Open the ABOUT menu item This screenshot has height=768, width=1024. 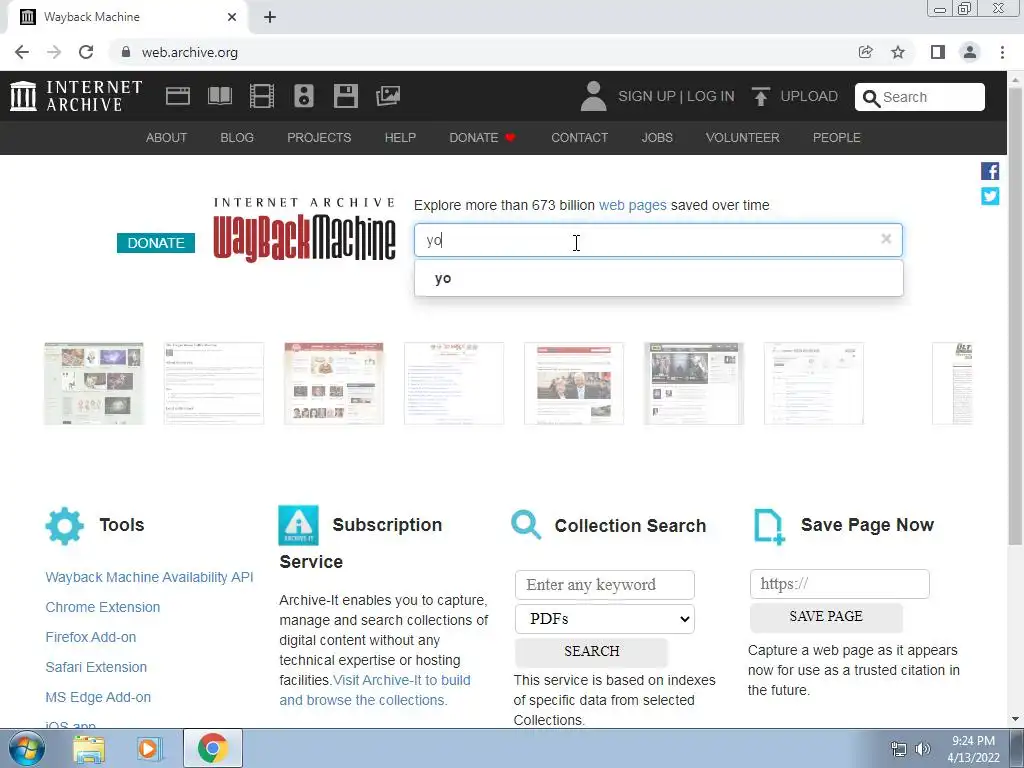(x=167, y=138)
